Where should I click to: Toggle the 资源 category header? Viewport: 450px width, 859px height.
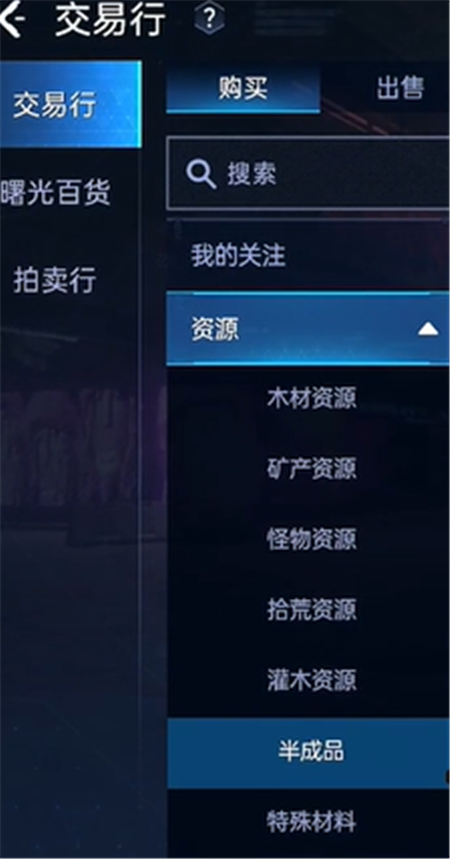[308, 329]
